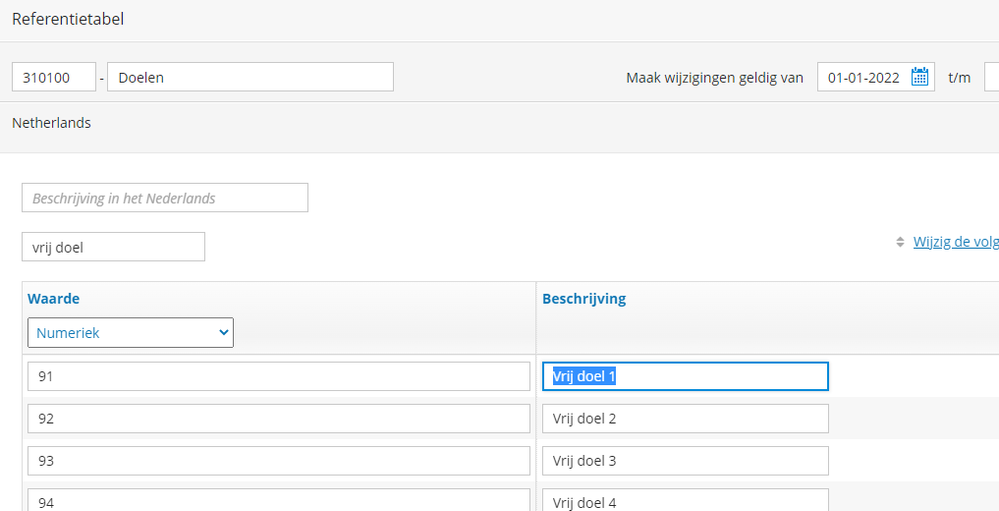999x511 pixels.
Task: Click the start date field 01-01-2022
Action: (x=864, y=78)
